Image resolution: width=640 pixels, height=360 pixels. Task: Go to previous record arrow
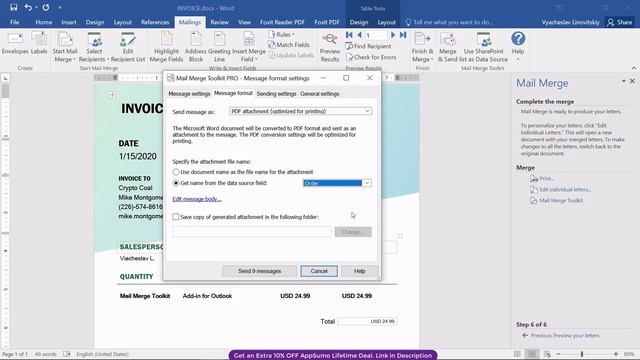point(359,35)
